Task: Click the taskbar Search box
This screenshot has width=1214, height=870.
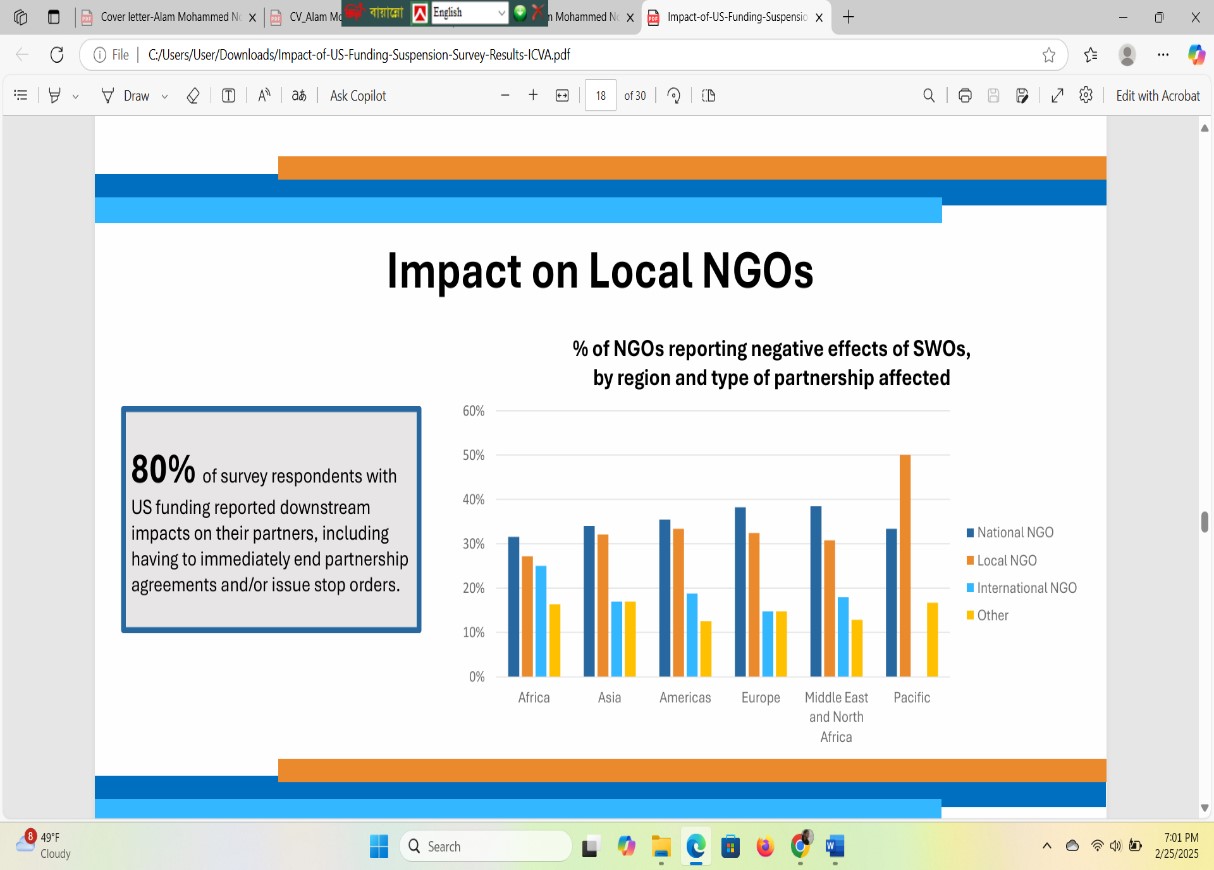Action: click(x=486, y=847)
